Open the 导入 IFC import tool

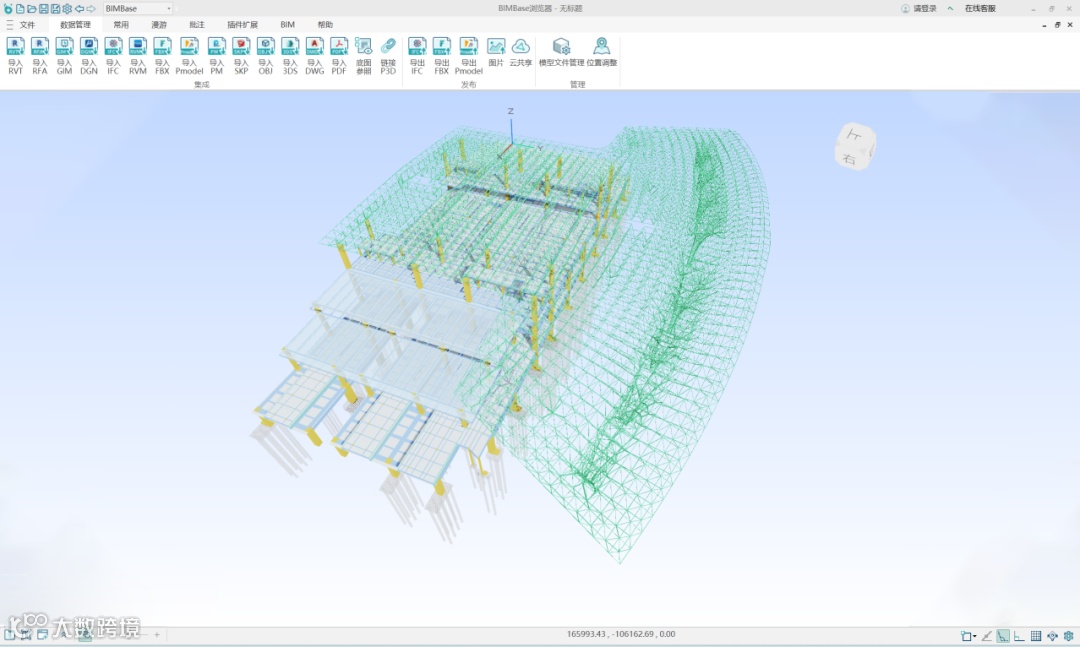[x=113, y=56]
